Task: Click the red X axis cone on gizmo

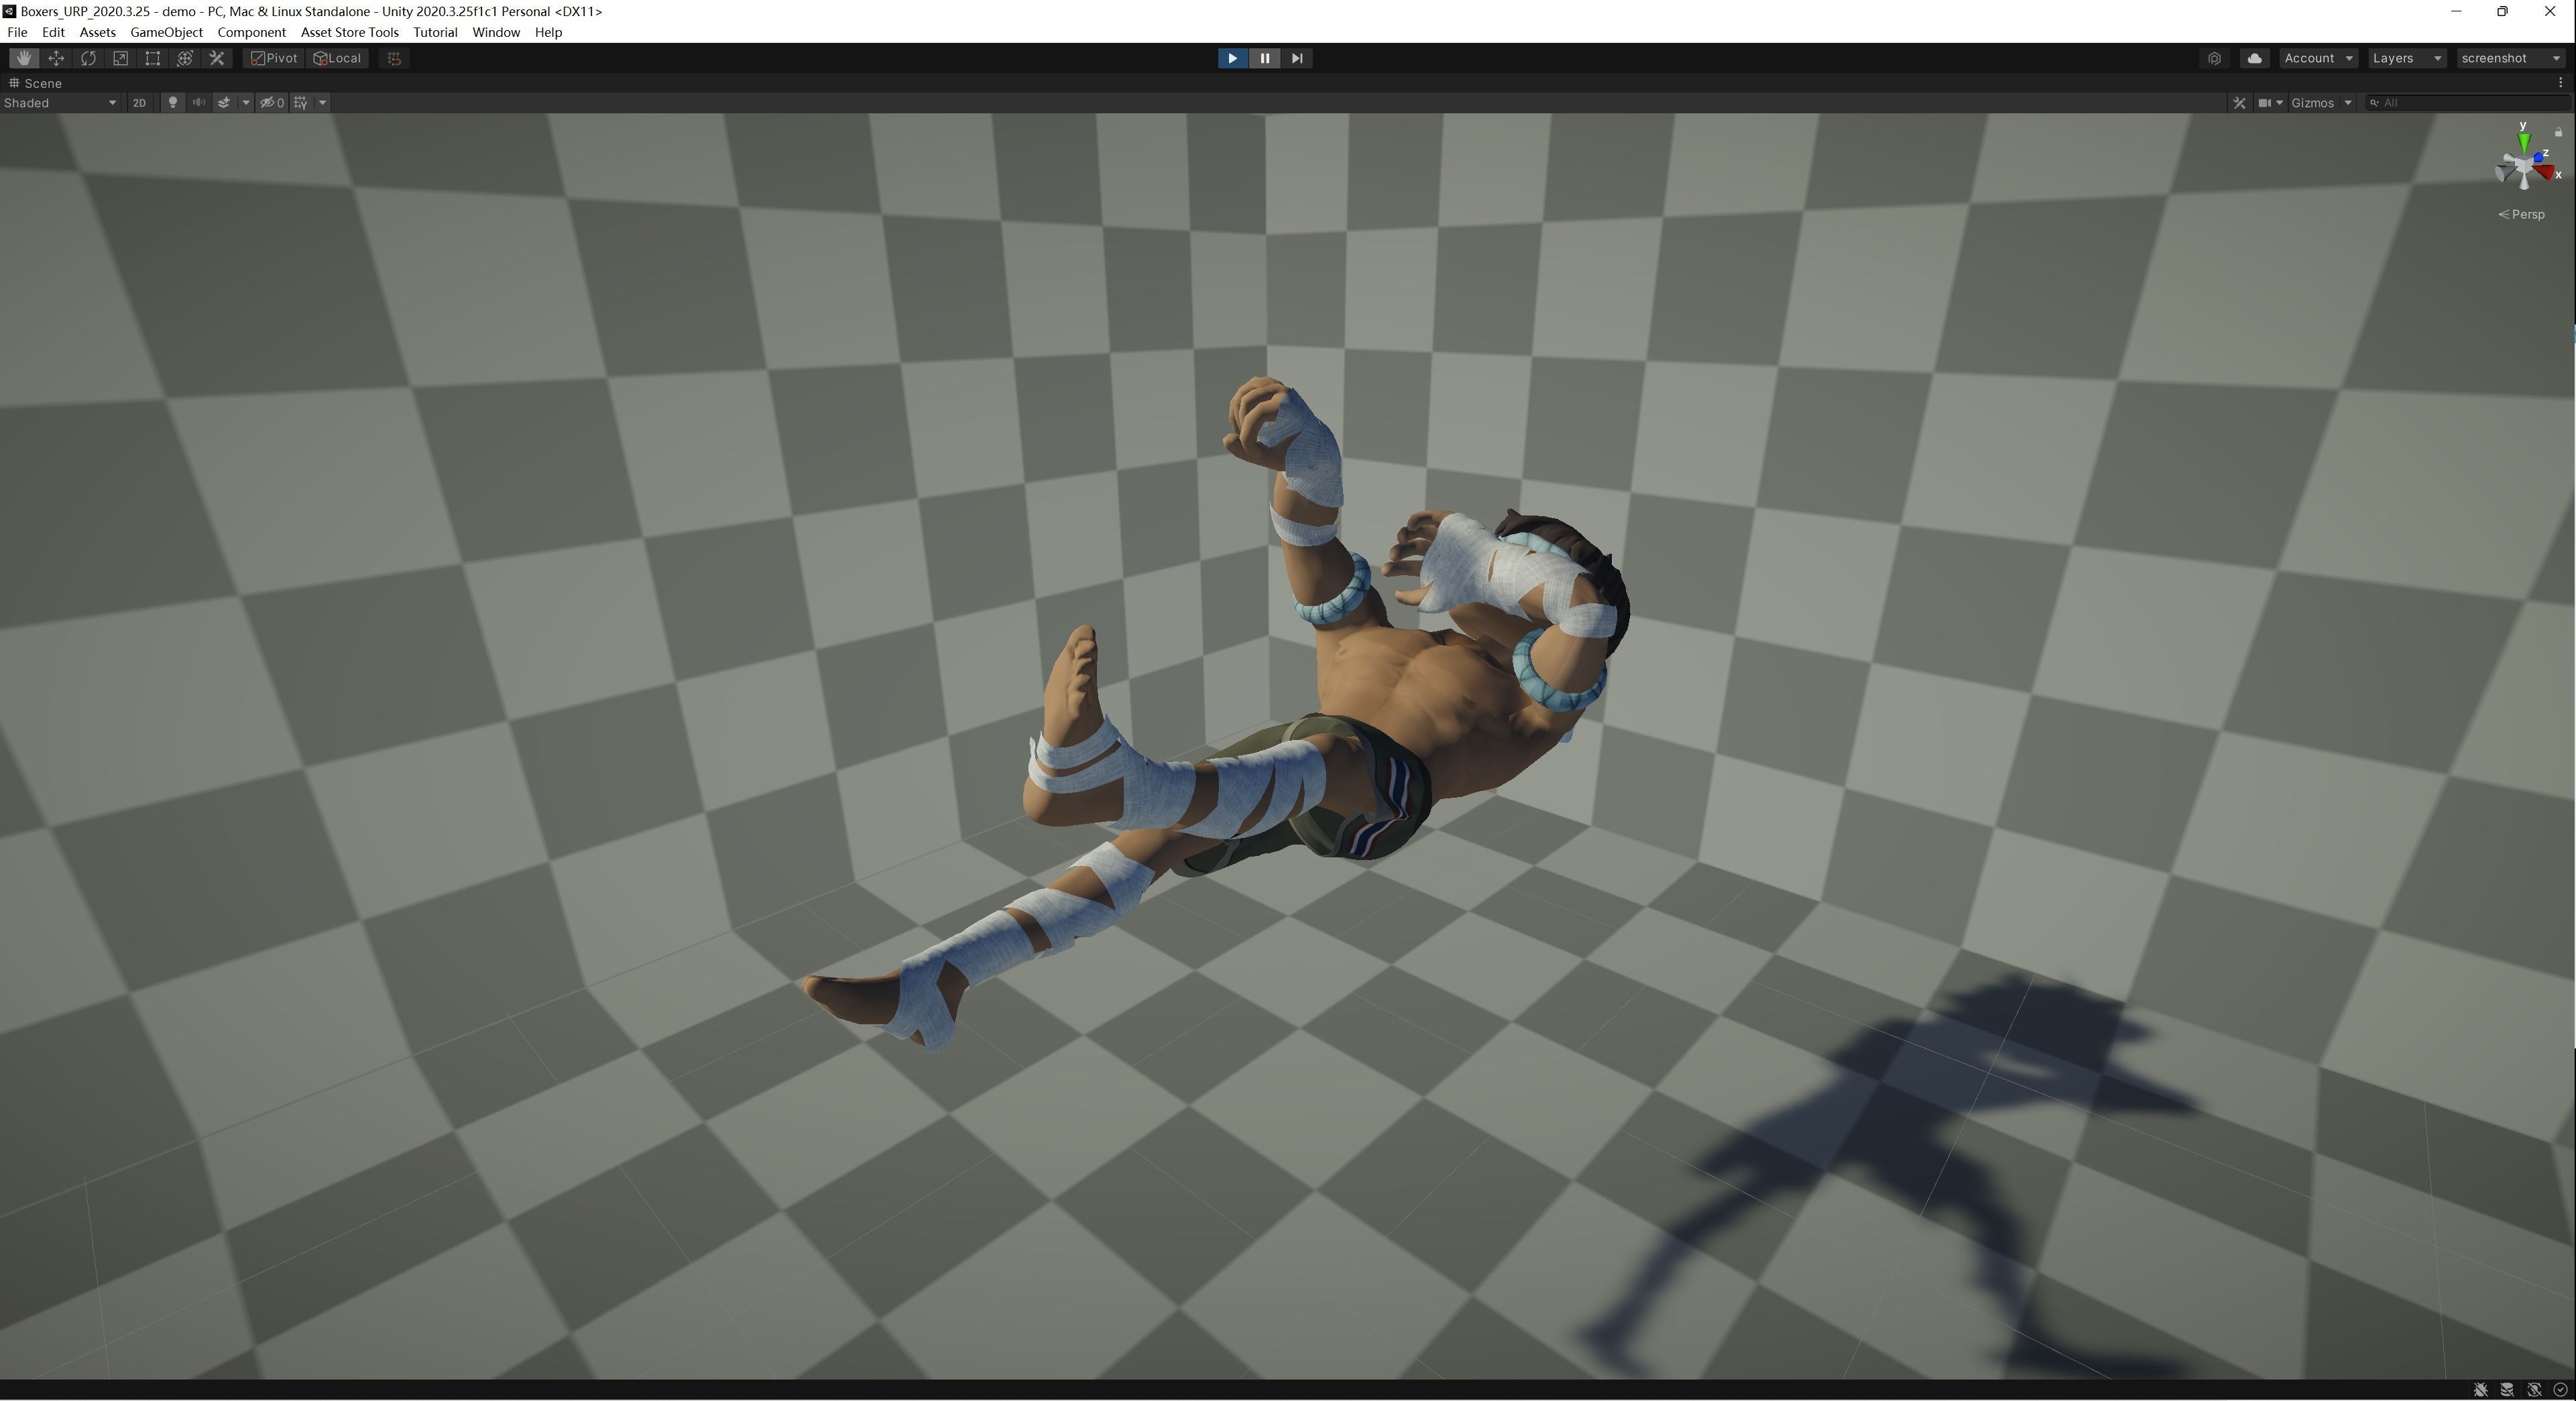Action: click(2546, 173)
